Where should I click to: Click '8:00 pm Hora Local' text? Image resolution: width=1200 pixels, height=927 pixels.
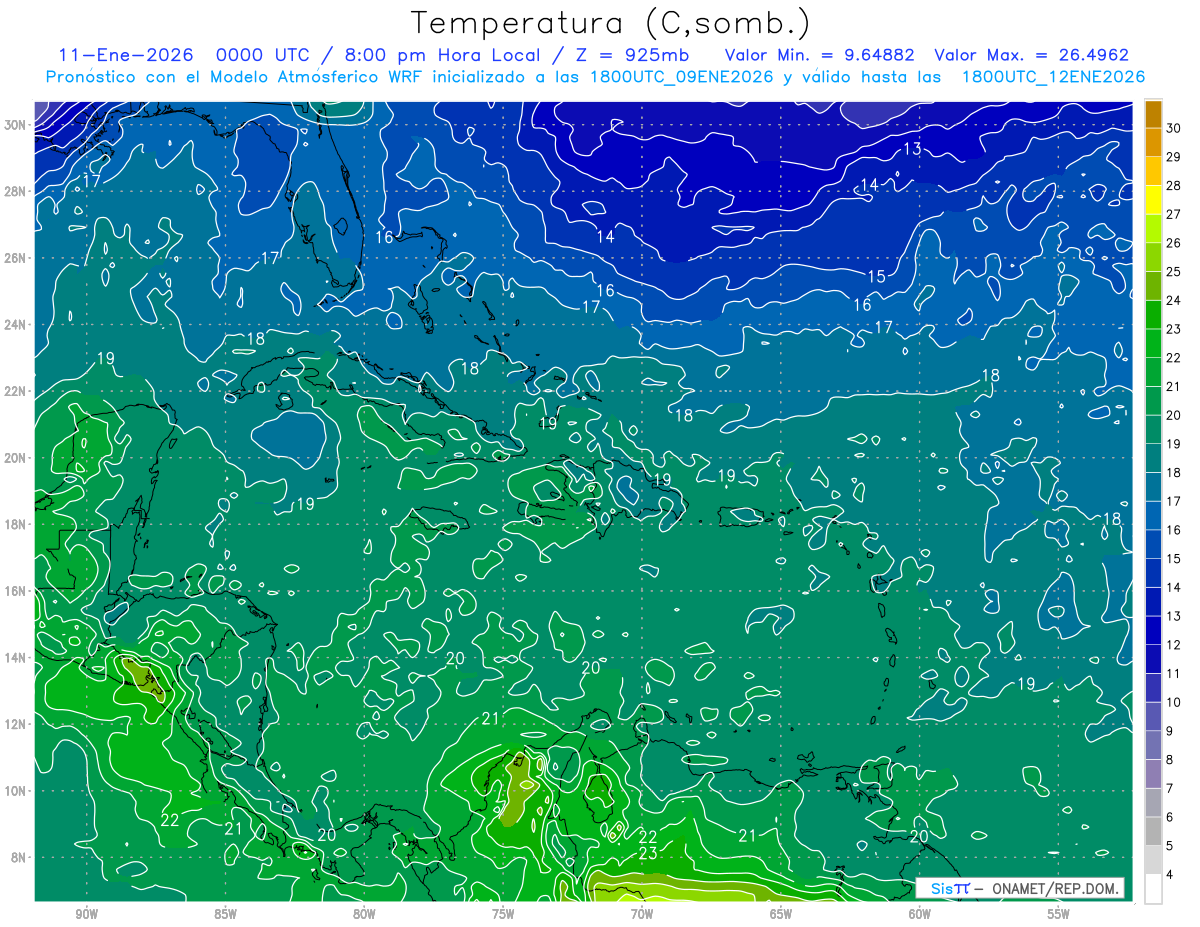[442, 56]
